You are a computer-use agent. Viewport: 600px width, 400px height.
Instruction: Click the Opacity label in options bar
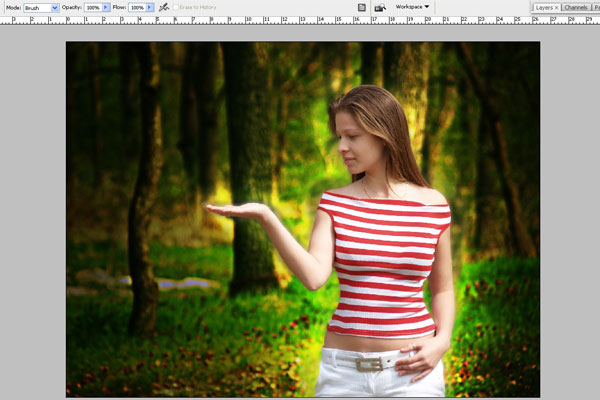tap(71, 7)
